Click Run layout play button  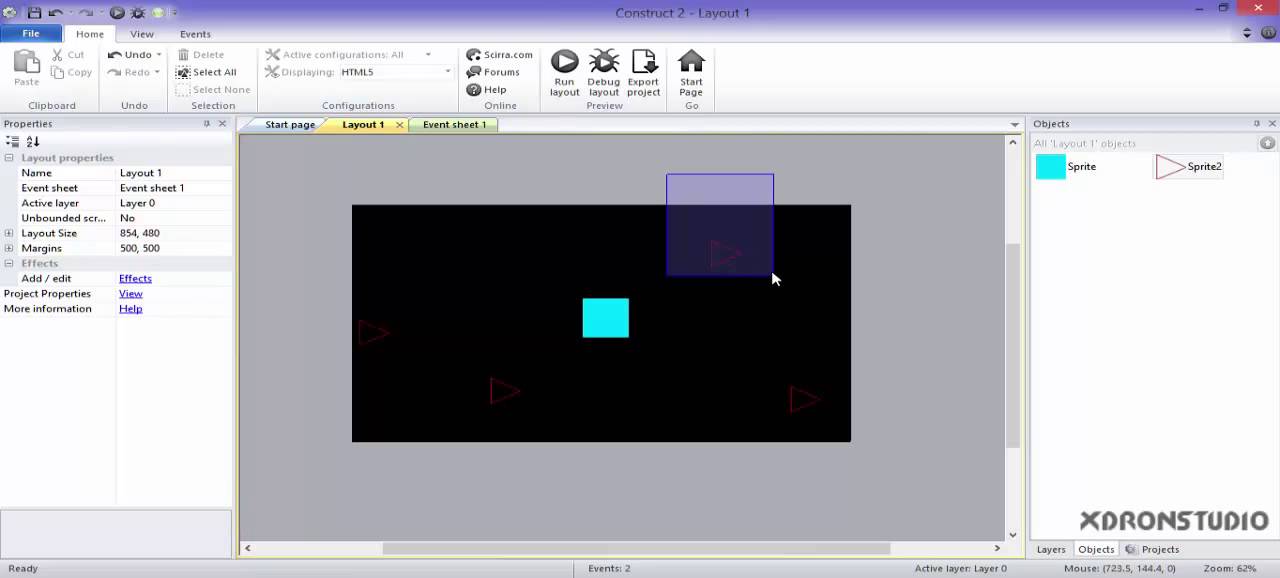click(564, 73)
